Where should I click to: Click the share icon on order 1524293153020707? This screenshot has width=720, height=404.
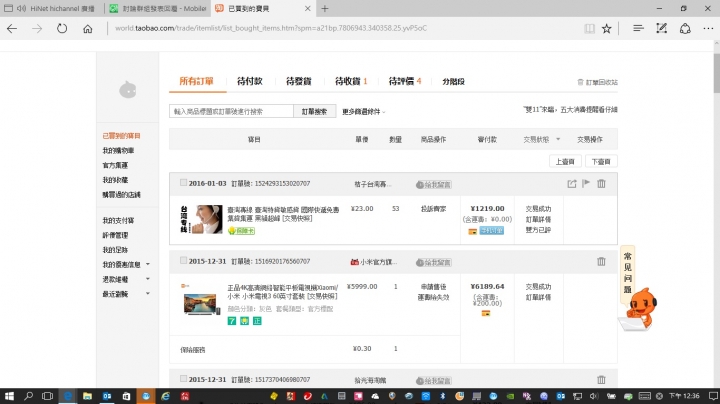pyautogui.click(x=572, y=184)
